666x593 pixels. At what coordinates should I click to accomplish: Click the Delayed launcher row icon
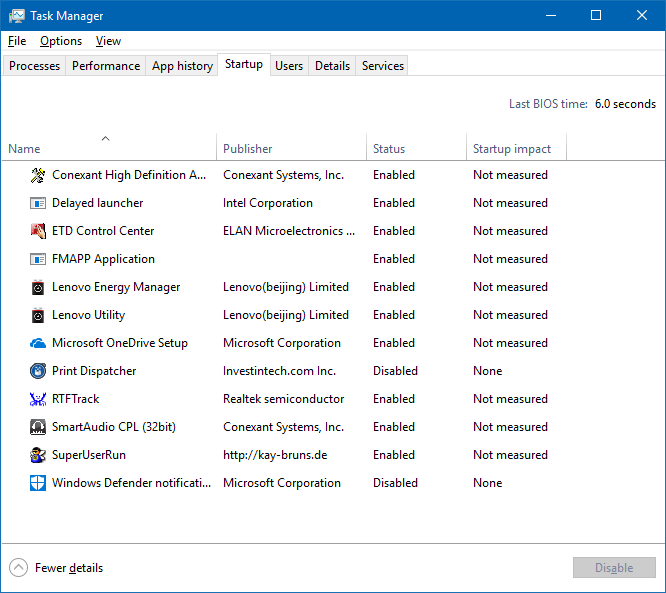pos(38,203)
